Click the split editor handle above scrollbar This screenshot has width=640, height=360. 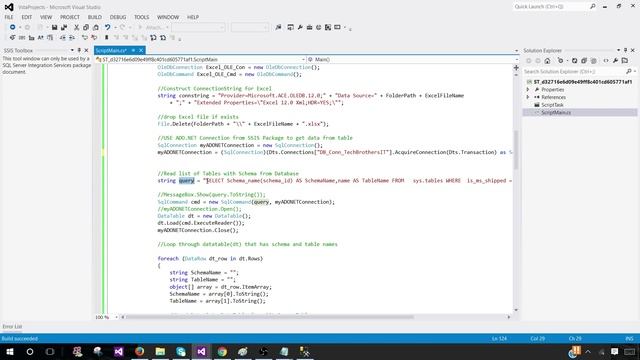516,67
